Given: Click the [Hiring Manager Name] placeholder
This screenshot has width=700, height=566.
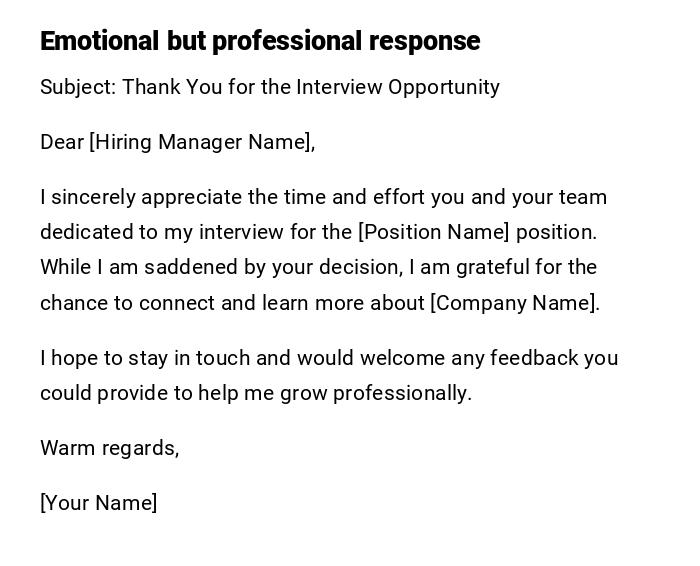Looking at the screenshot, I should [201, 142].
